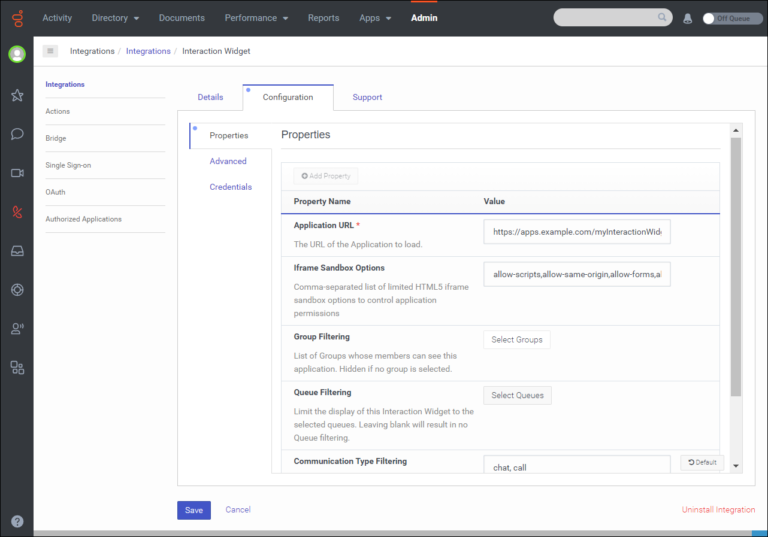The image size is (768, 537).
Task: Open favorites star icon in sidebar
Action: [17, 95]
